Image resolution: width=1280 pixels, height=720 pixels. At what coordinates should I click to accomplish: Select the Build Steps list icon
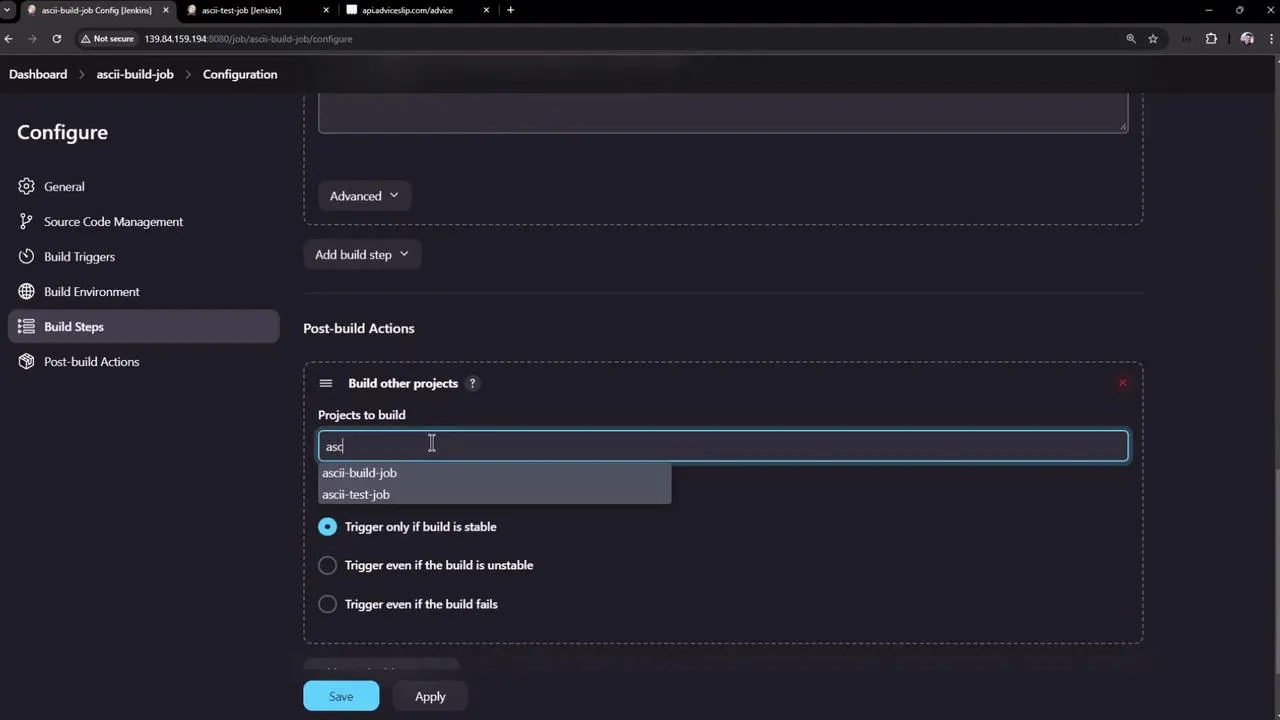tap(26, 326)
